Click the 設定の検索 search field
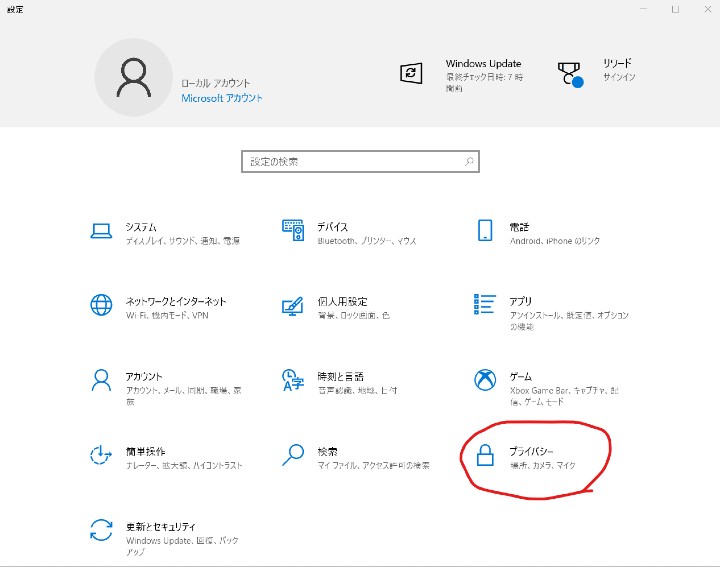The width and height of the screenshot is (720, 567). point(360,162)
